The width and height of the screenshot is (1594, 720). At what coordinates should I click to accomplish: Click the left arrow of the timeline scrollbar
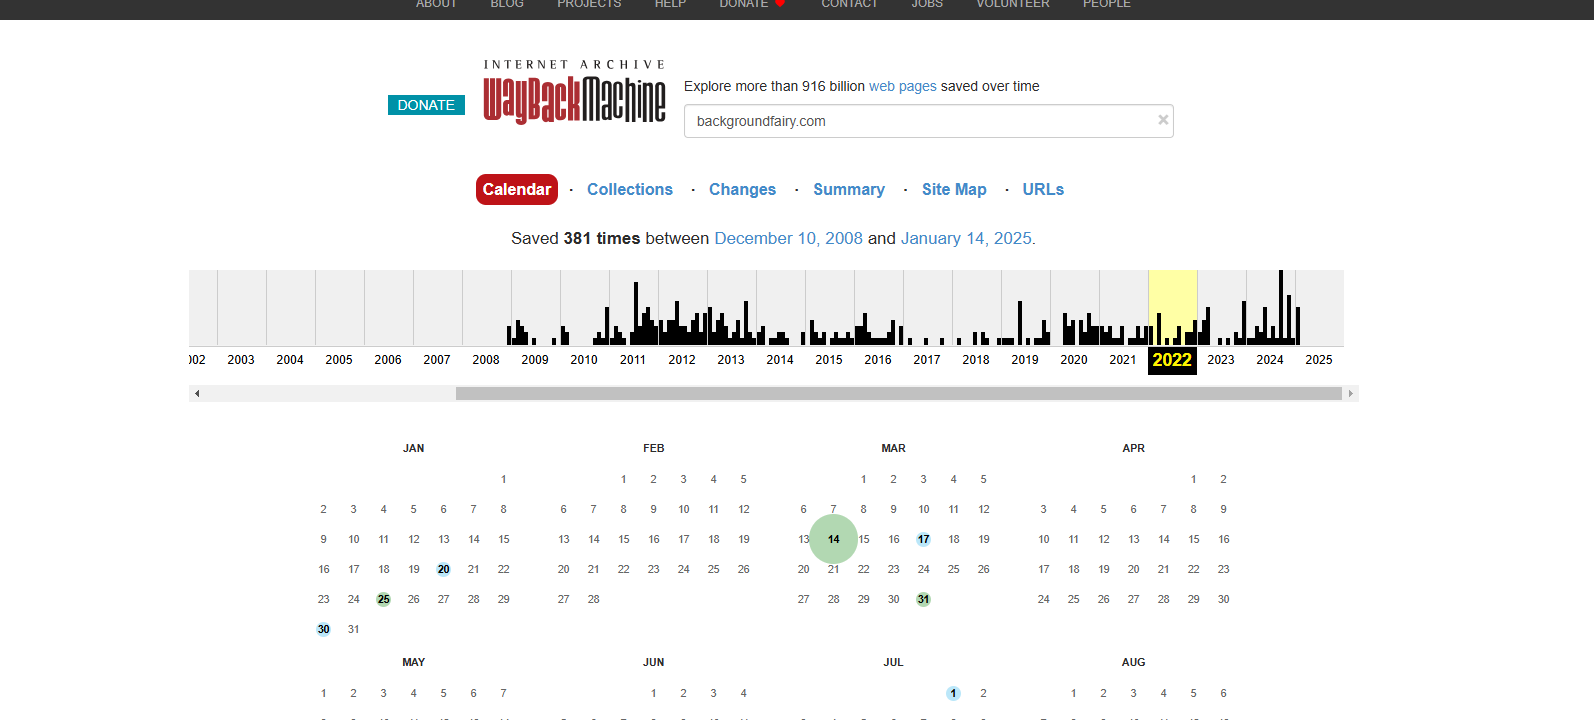click(197, 394)
